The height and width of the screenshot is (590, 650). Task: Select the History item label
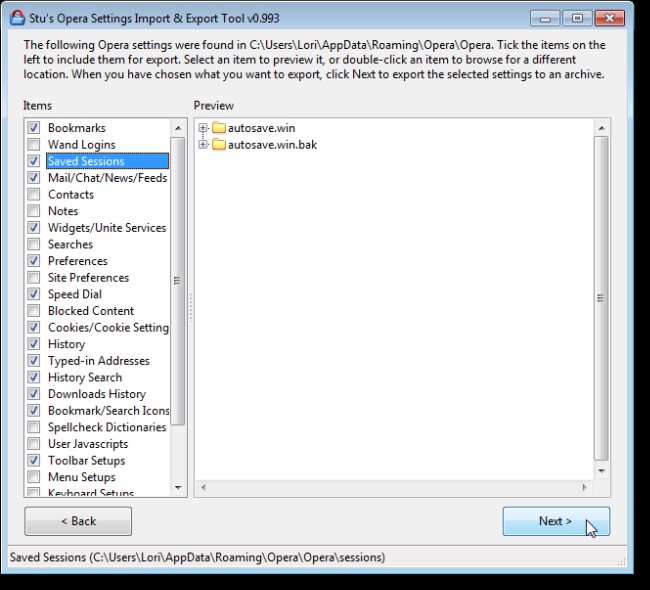[x=66, y=344]
